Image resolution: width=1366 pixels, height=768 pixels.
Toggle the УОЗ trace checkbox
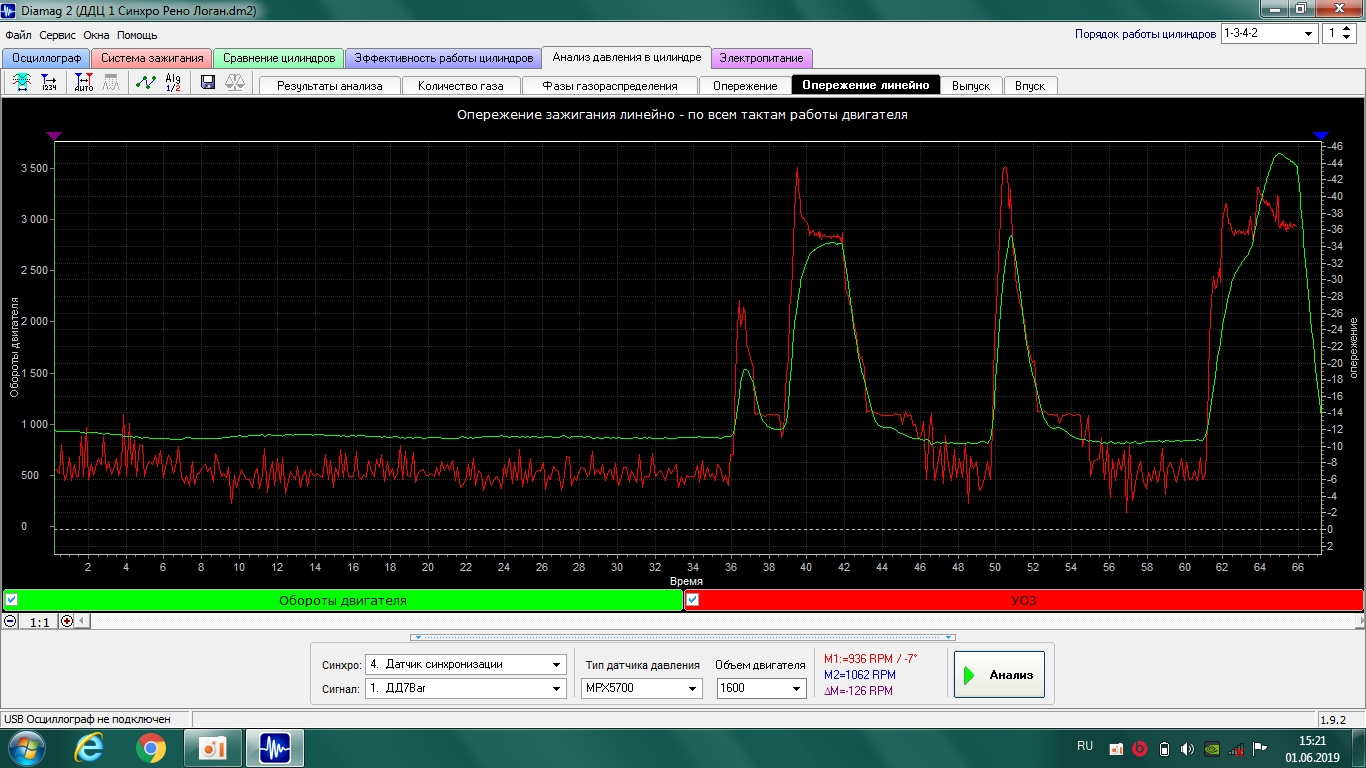point(692,600)
